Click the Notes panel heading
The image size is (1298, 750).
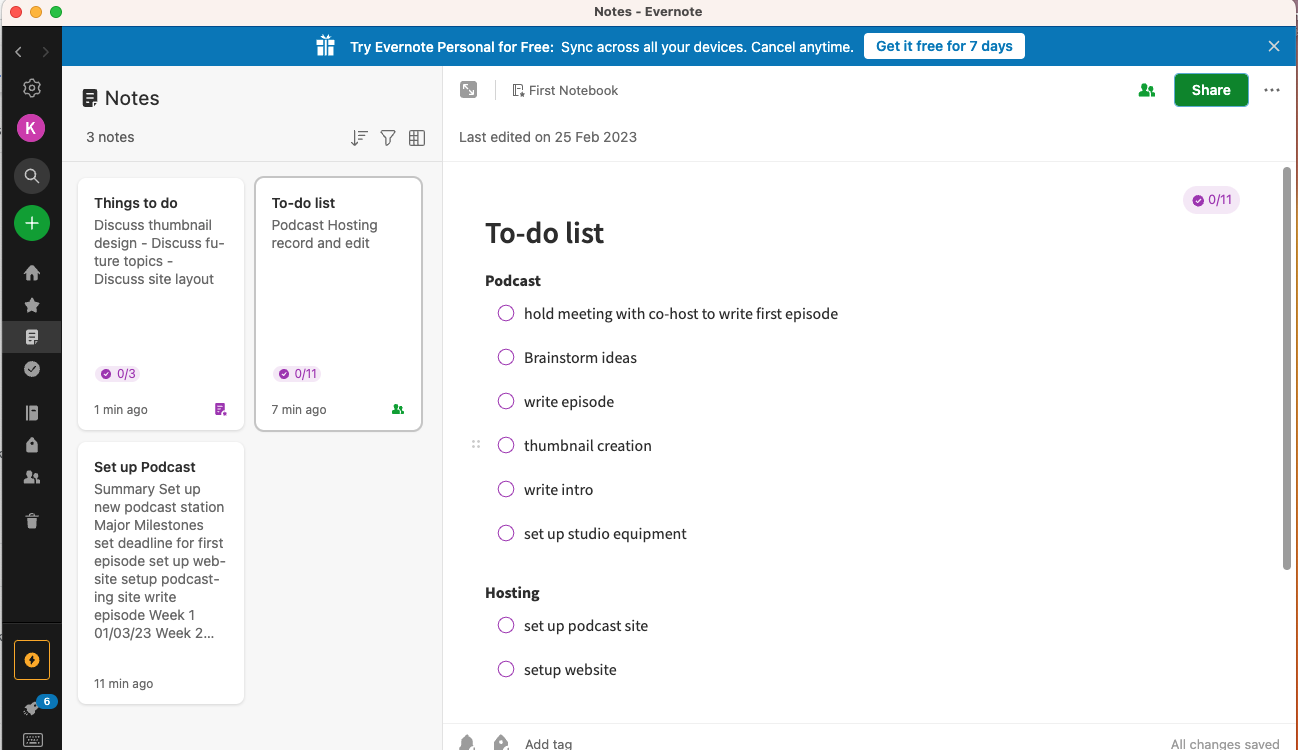coord(120,98)
